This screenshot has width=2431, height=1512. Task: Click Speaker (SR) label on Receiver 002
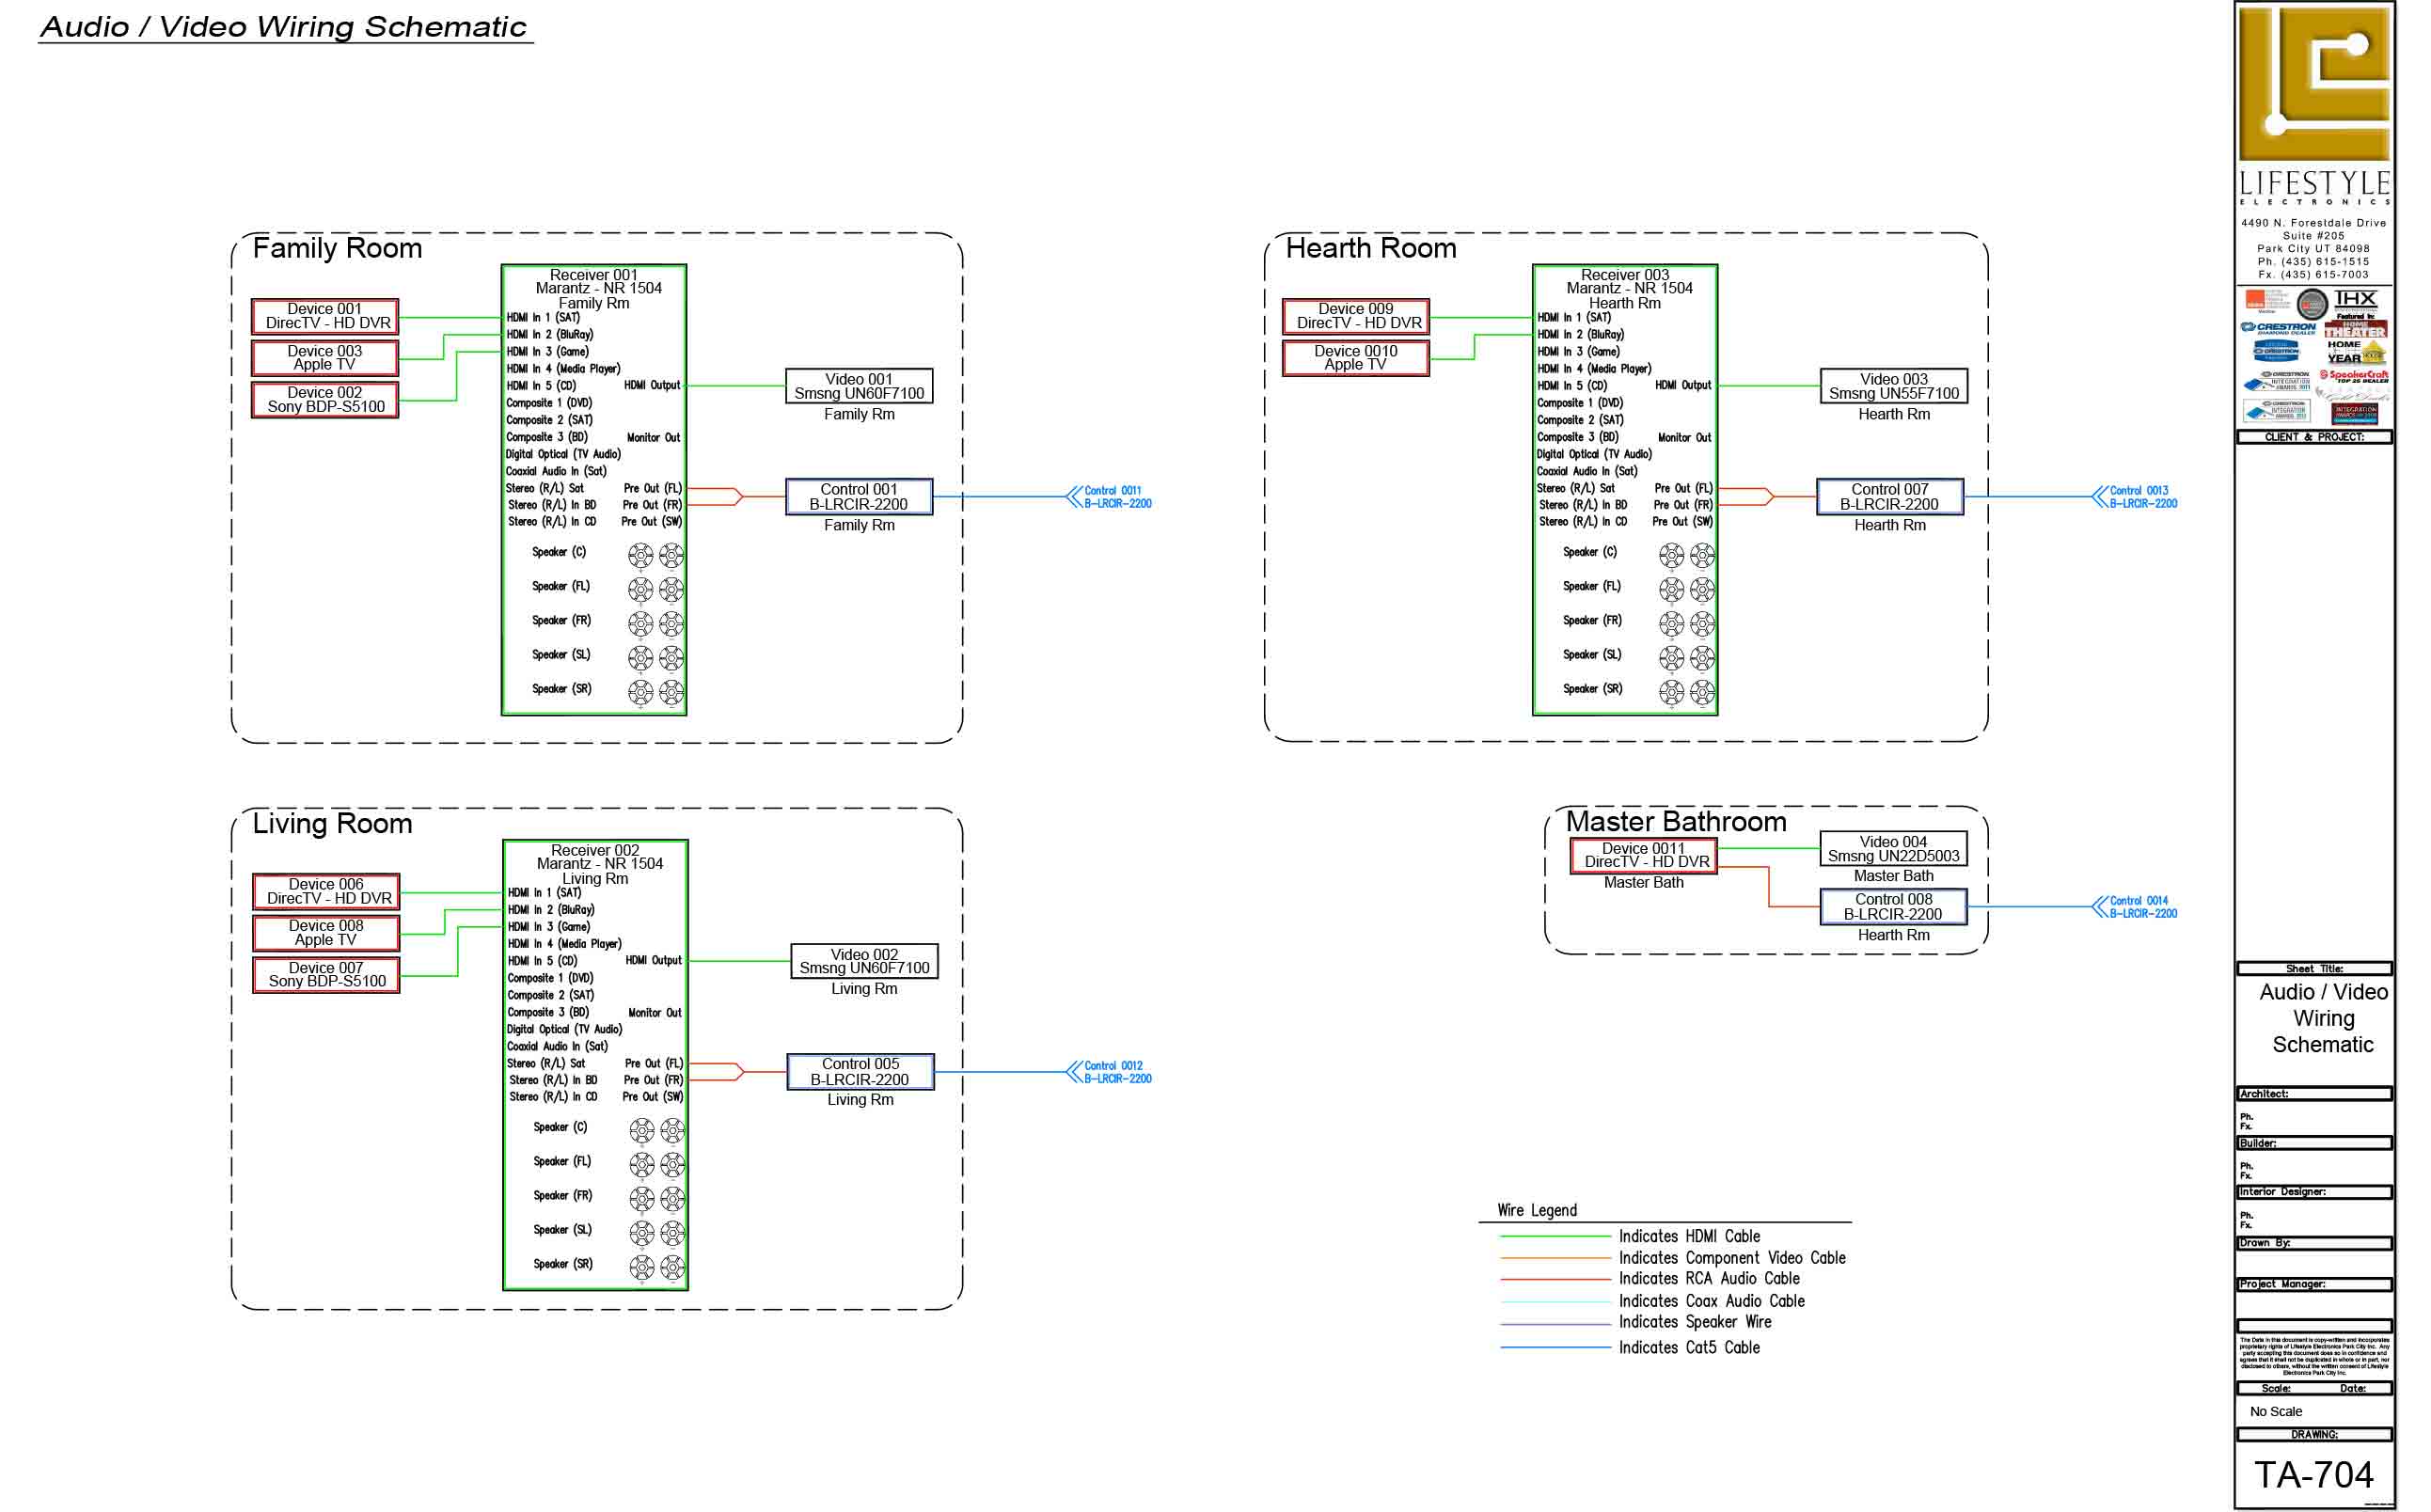[x=563, y=1264]
